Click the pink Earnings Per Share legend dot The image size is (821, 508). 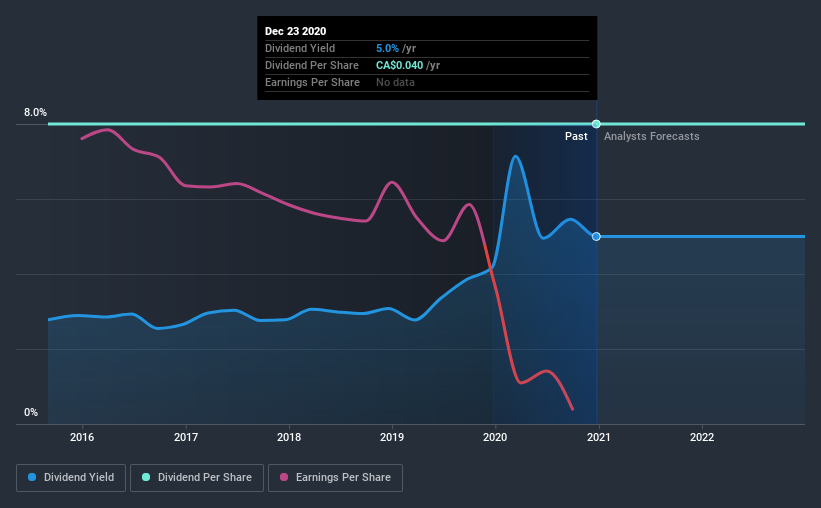pyautogui.click(x=284, y=477)
